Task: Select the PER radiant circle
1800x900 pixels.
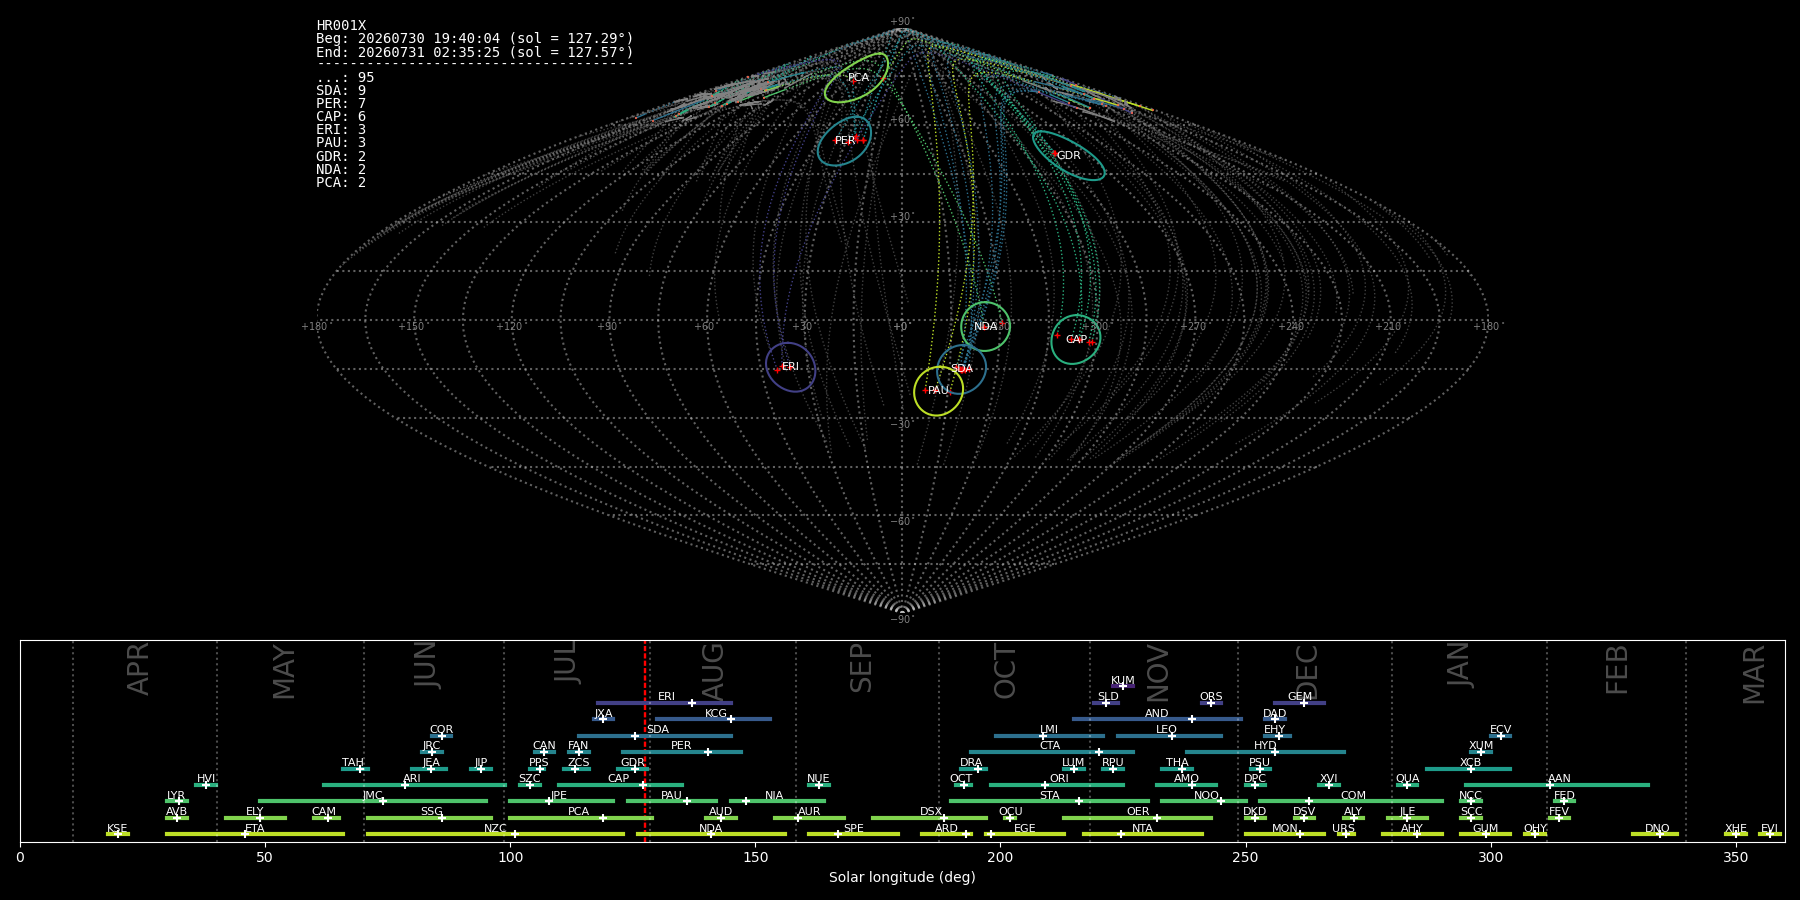Action: pos(844,141)
